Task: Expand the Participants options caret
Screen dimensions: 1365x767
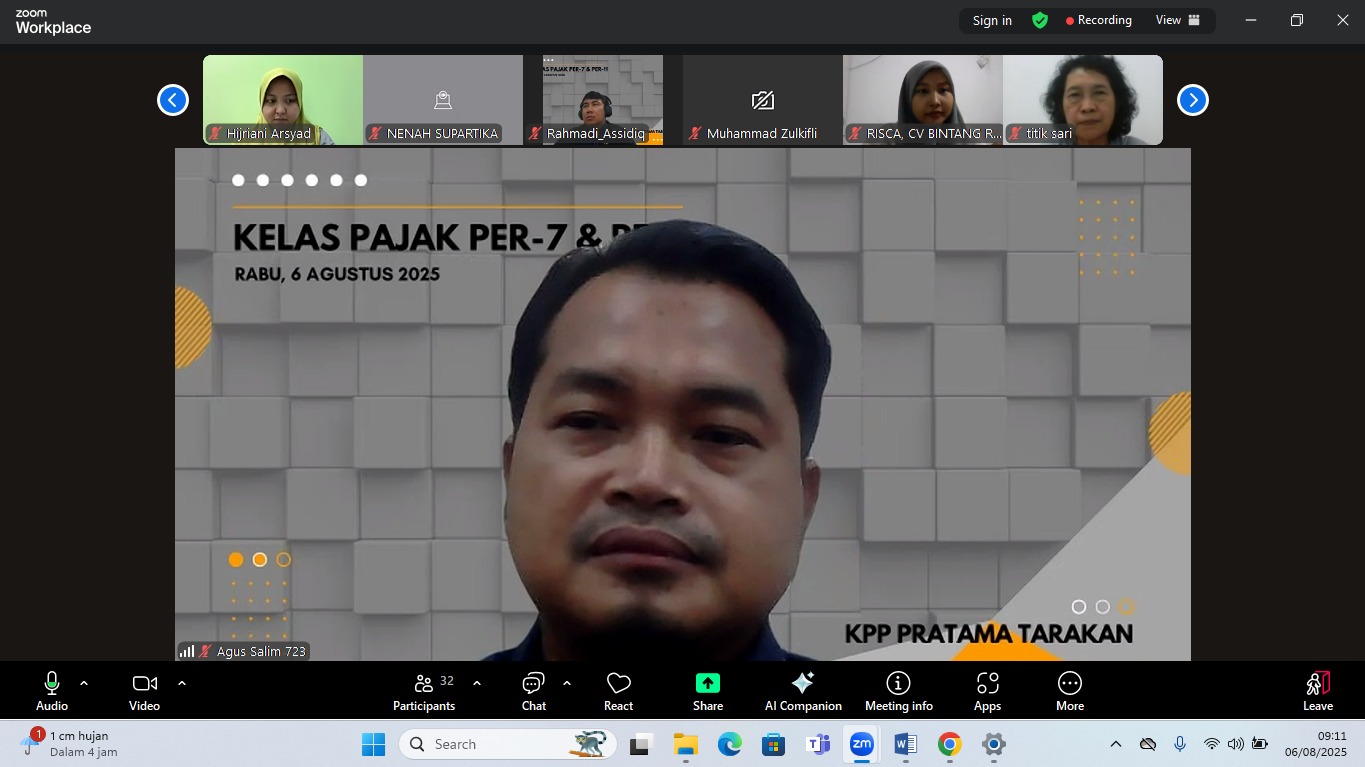Action: click(477, 684)
